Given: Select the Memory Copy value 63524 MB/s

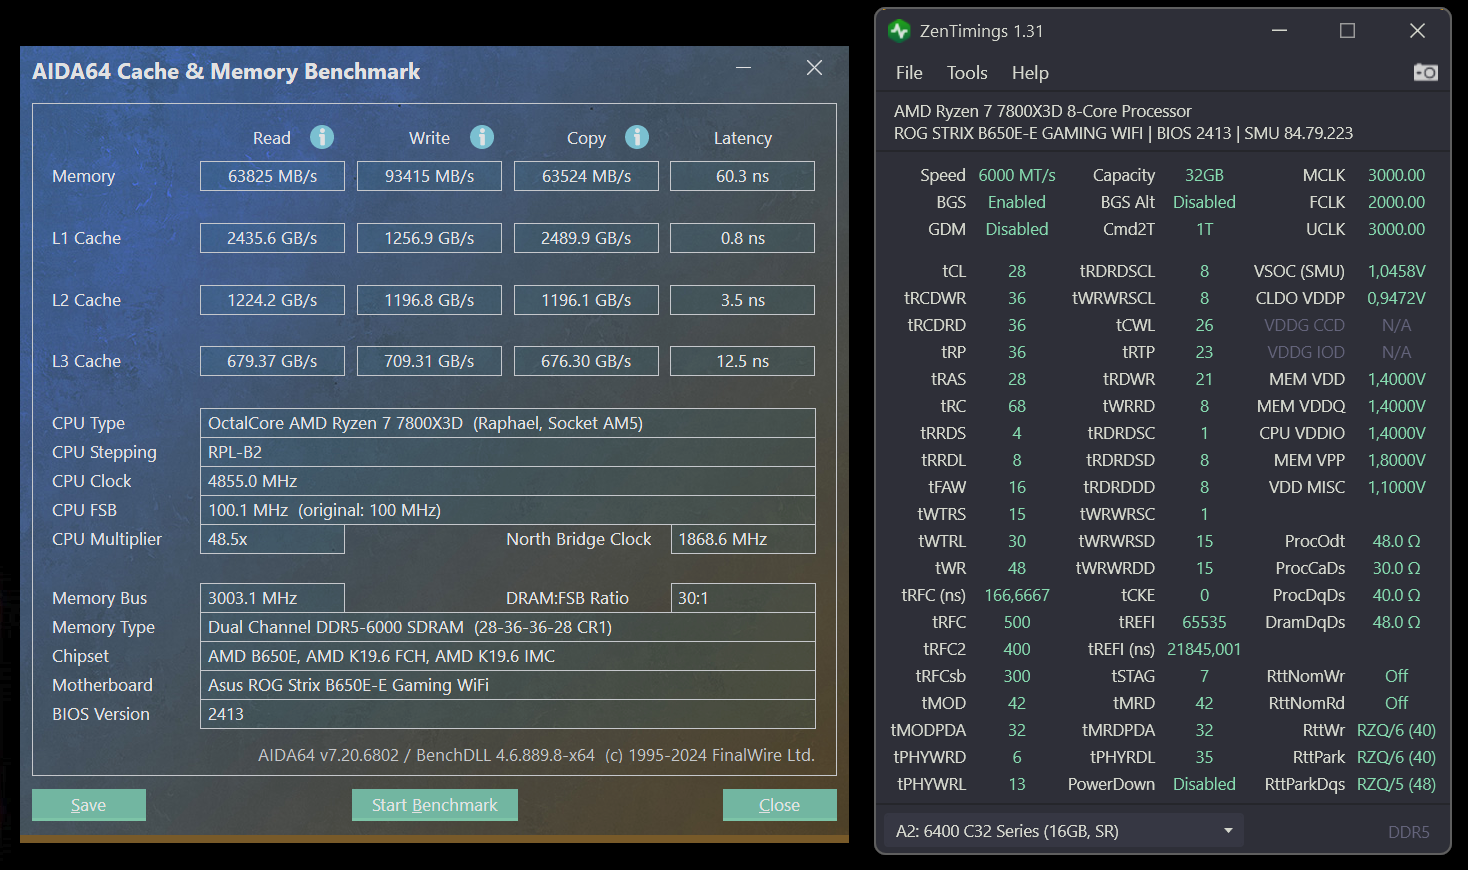Looking at the screenshot, I should [x=586, y=176].
